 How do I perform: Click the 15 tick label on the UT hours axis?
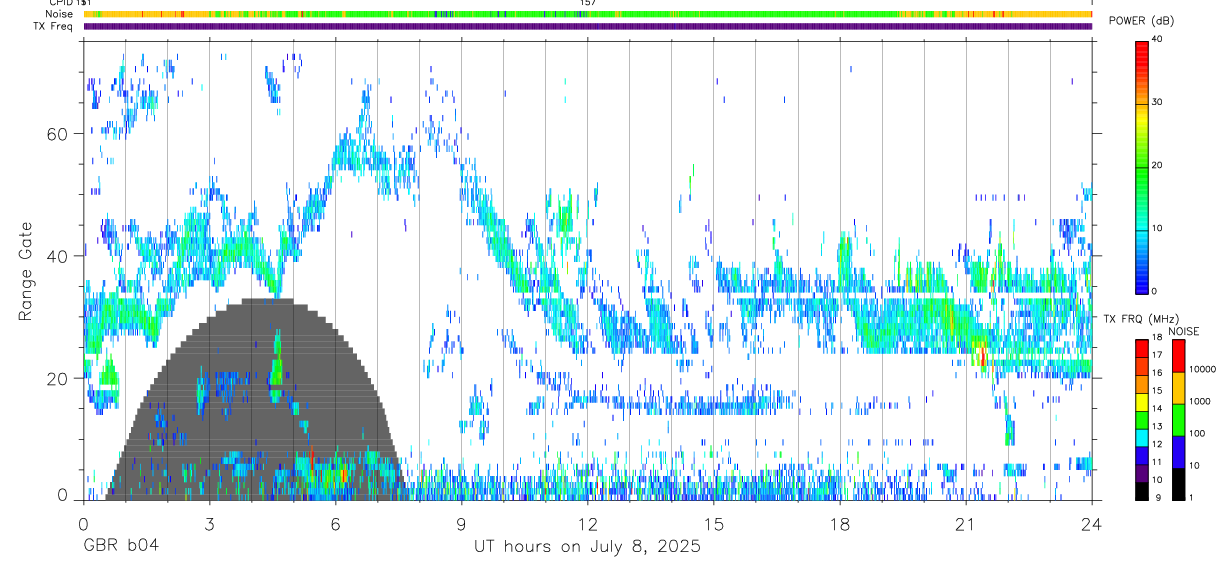click(713, 523)
